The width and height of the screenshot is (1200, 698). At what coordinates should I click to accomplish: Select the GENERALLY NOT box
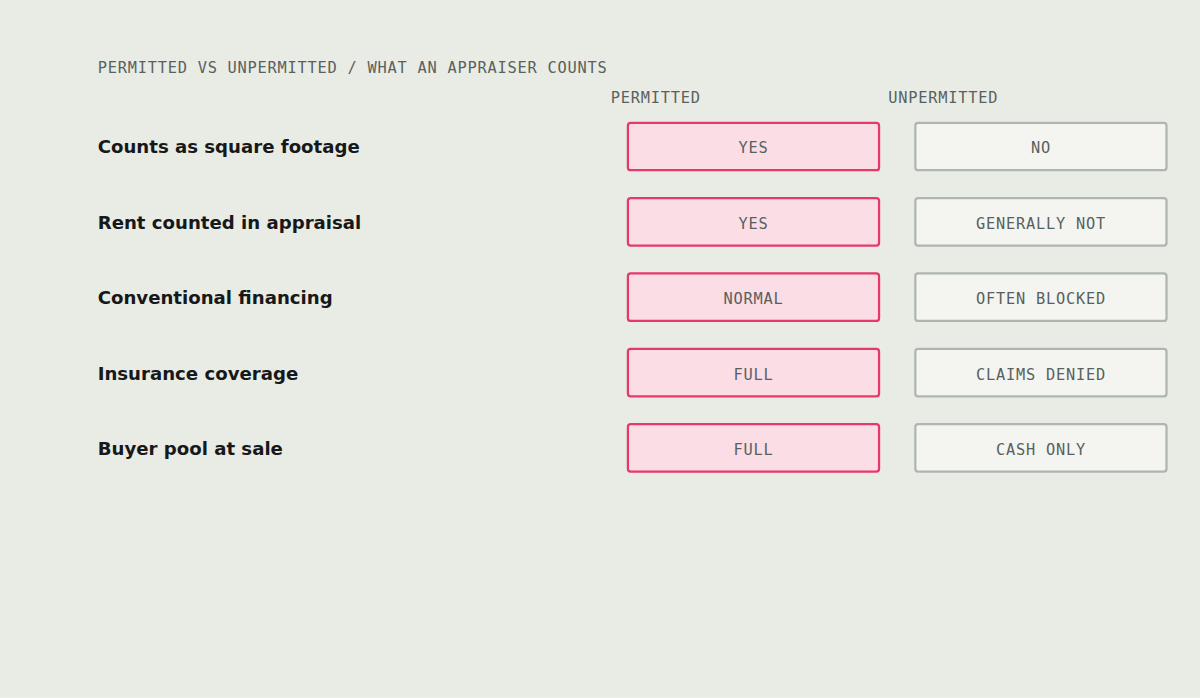(x=1041, y=222)
